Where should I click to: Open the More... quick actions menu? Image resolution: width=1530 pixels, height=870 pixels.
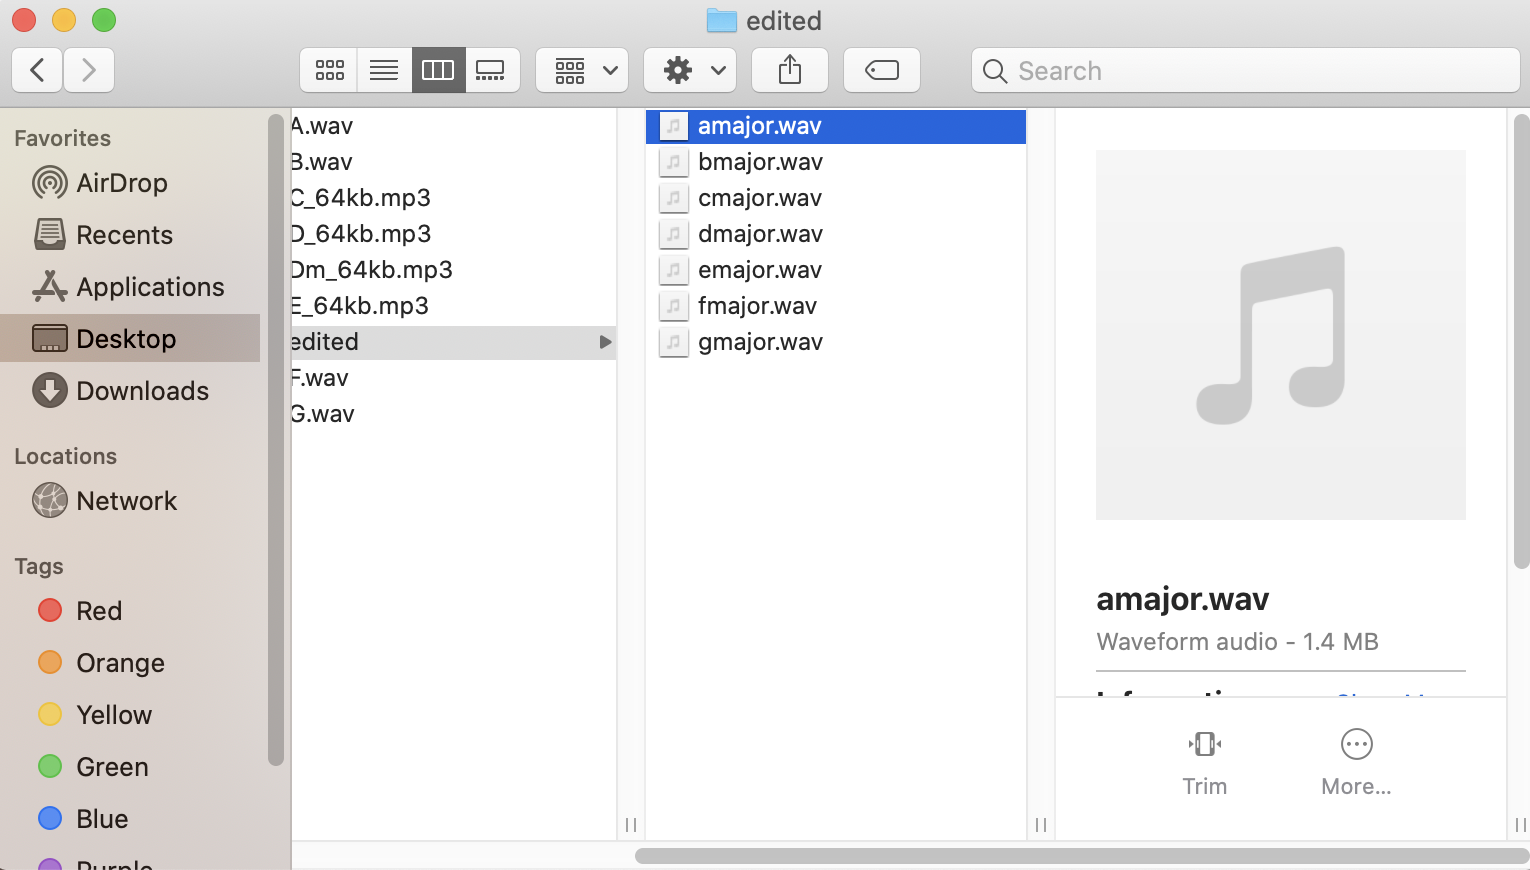point(1356,762)
